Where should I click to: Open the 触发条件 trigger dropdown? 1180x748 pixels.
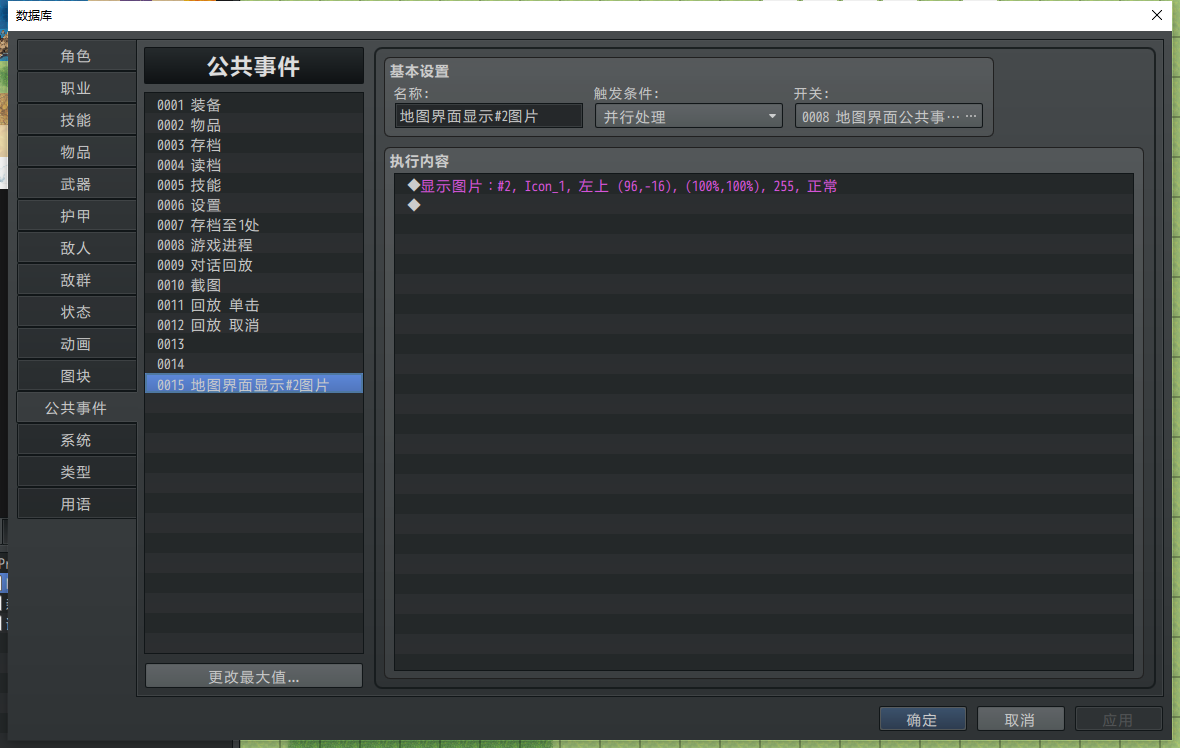689,117
